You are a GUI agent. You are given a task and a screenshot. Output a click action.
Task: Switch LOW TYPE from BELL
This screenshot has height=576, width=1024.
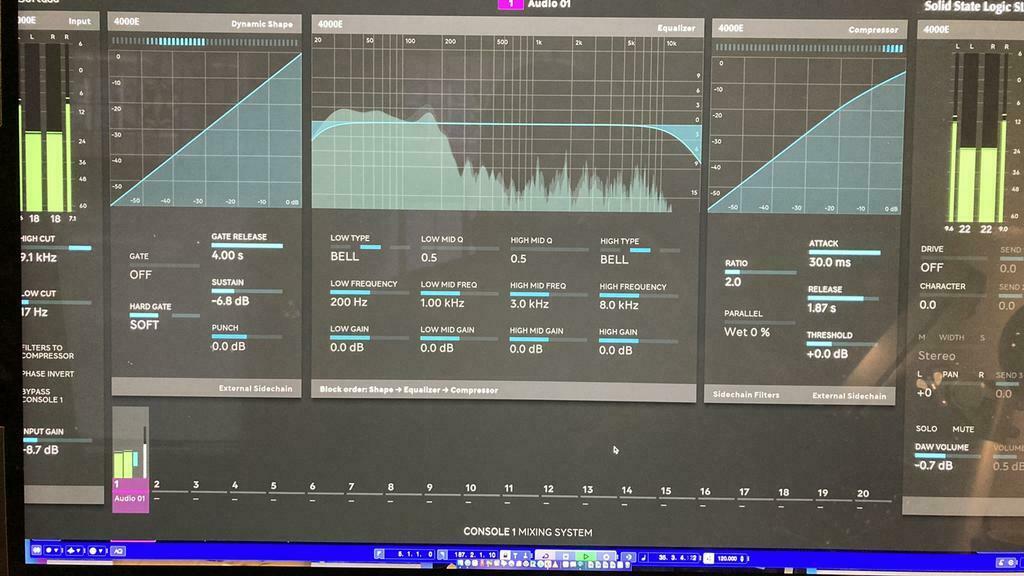coord(369,248)
